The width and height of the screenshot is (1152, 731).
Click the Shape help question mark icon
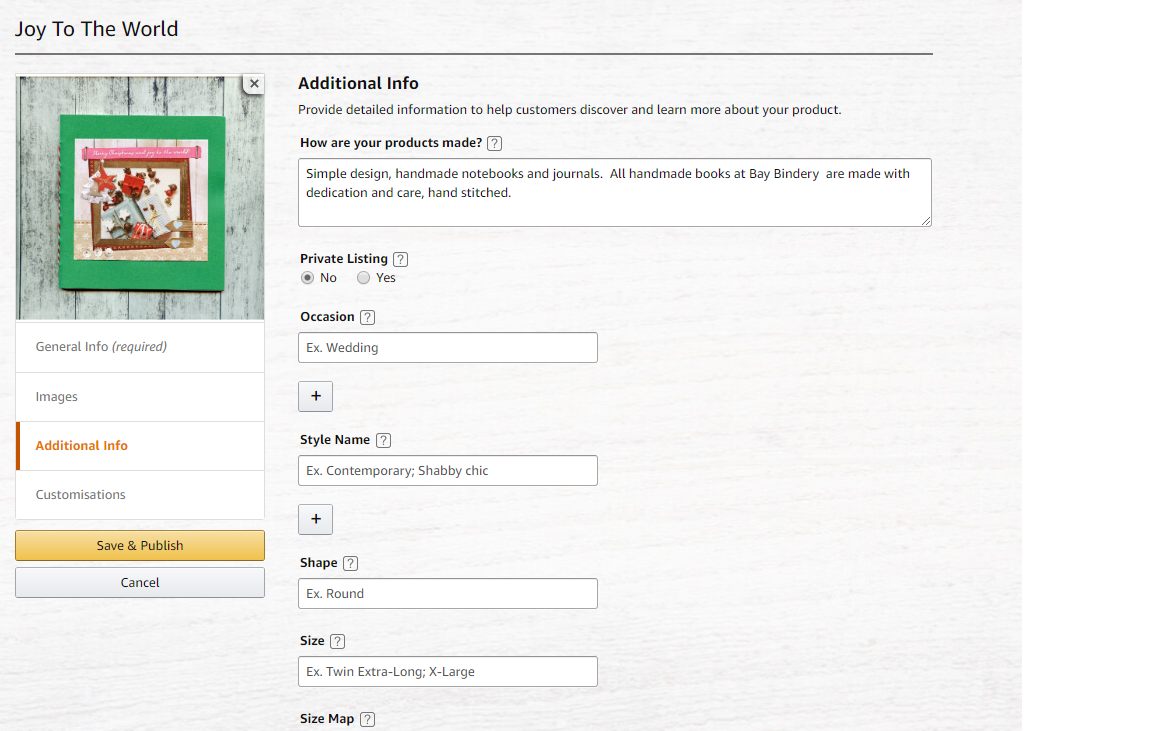(x=350, y=563)
